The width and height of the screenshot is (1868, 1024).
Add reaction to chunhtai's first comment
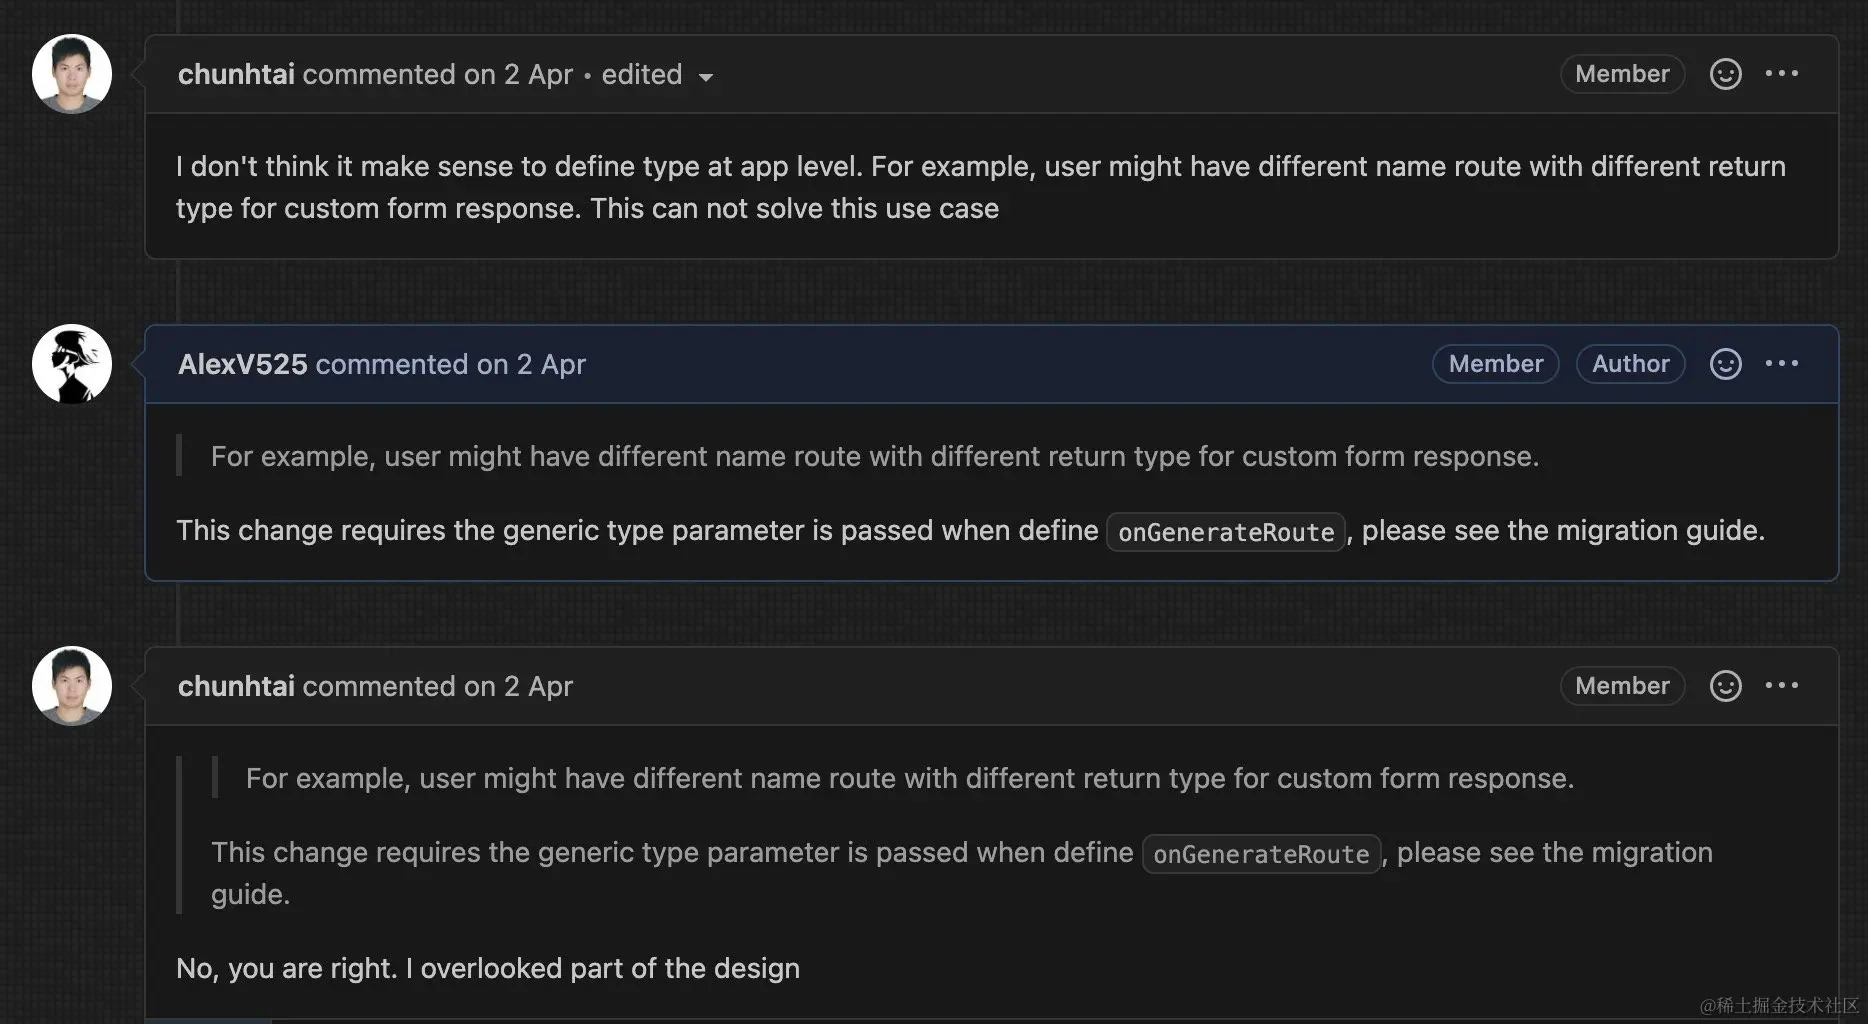[x=1725, y=74]
